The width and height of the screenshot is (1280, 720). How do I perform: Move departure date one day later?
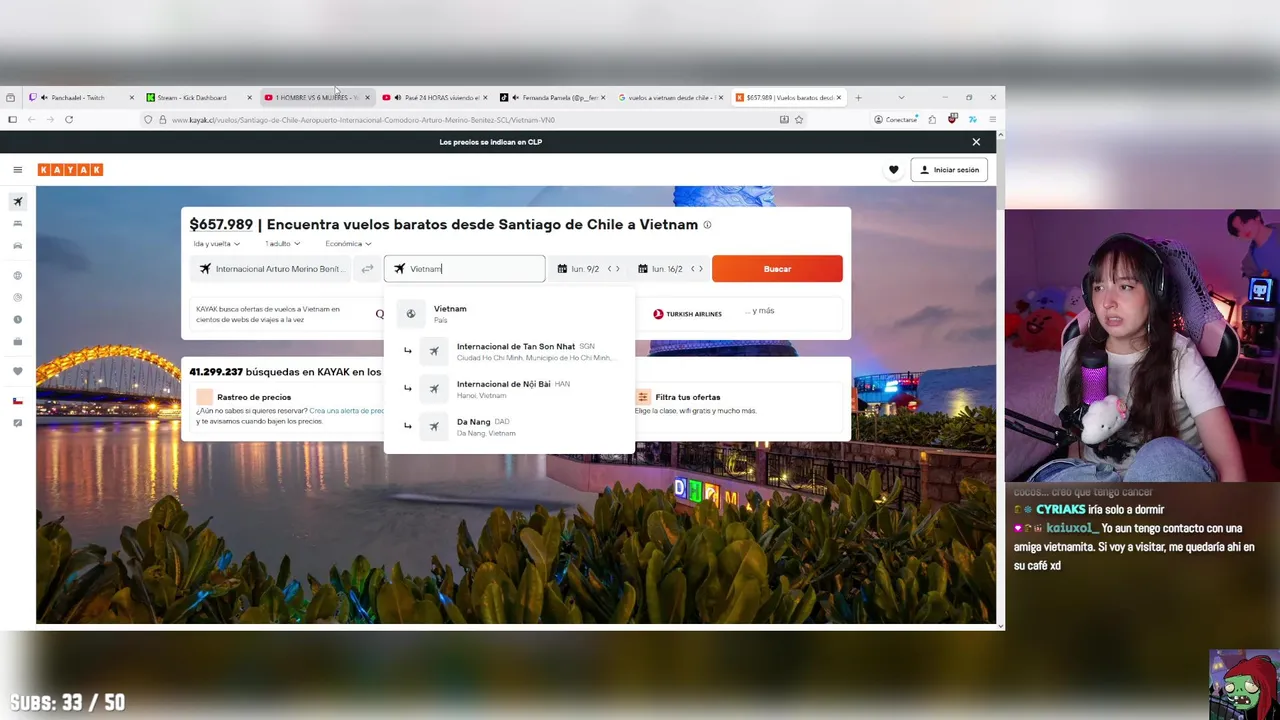tap(618, 269)
